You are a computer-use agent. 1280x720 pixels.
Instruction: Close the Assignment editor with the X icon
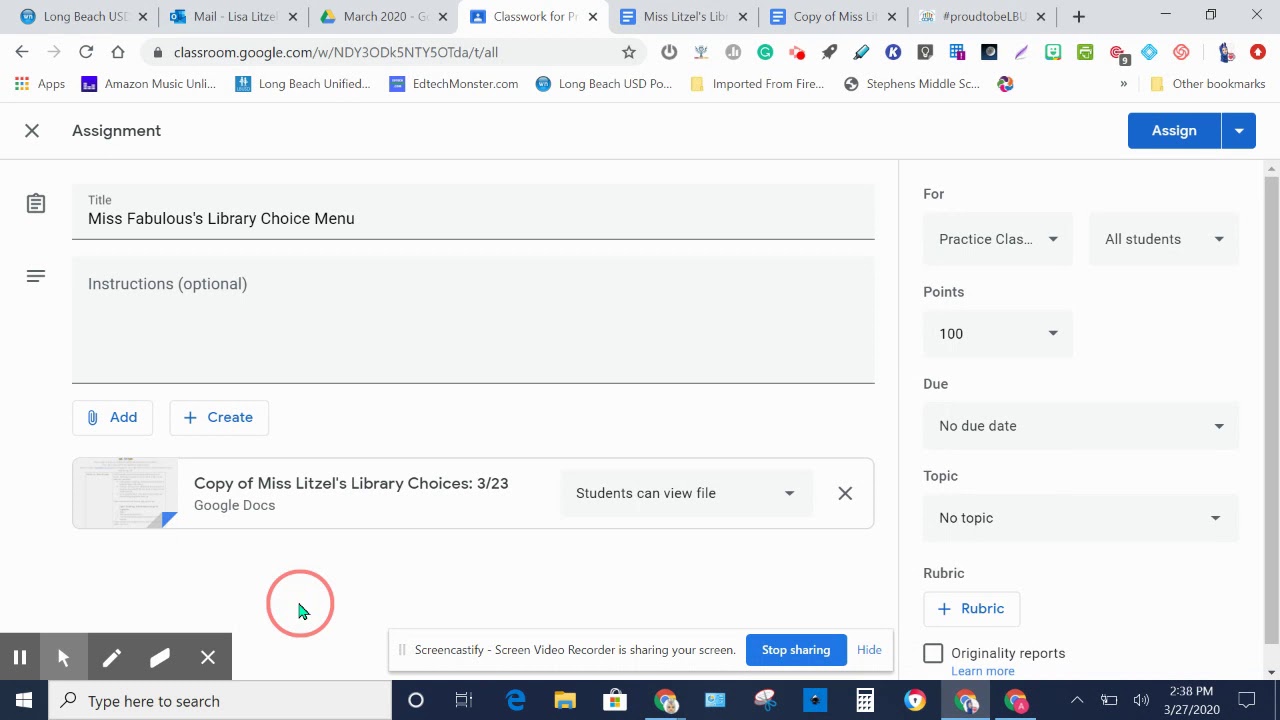tap(32, 131)
